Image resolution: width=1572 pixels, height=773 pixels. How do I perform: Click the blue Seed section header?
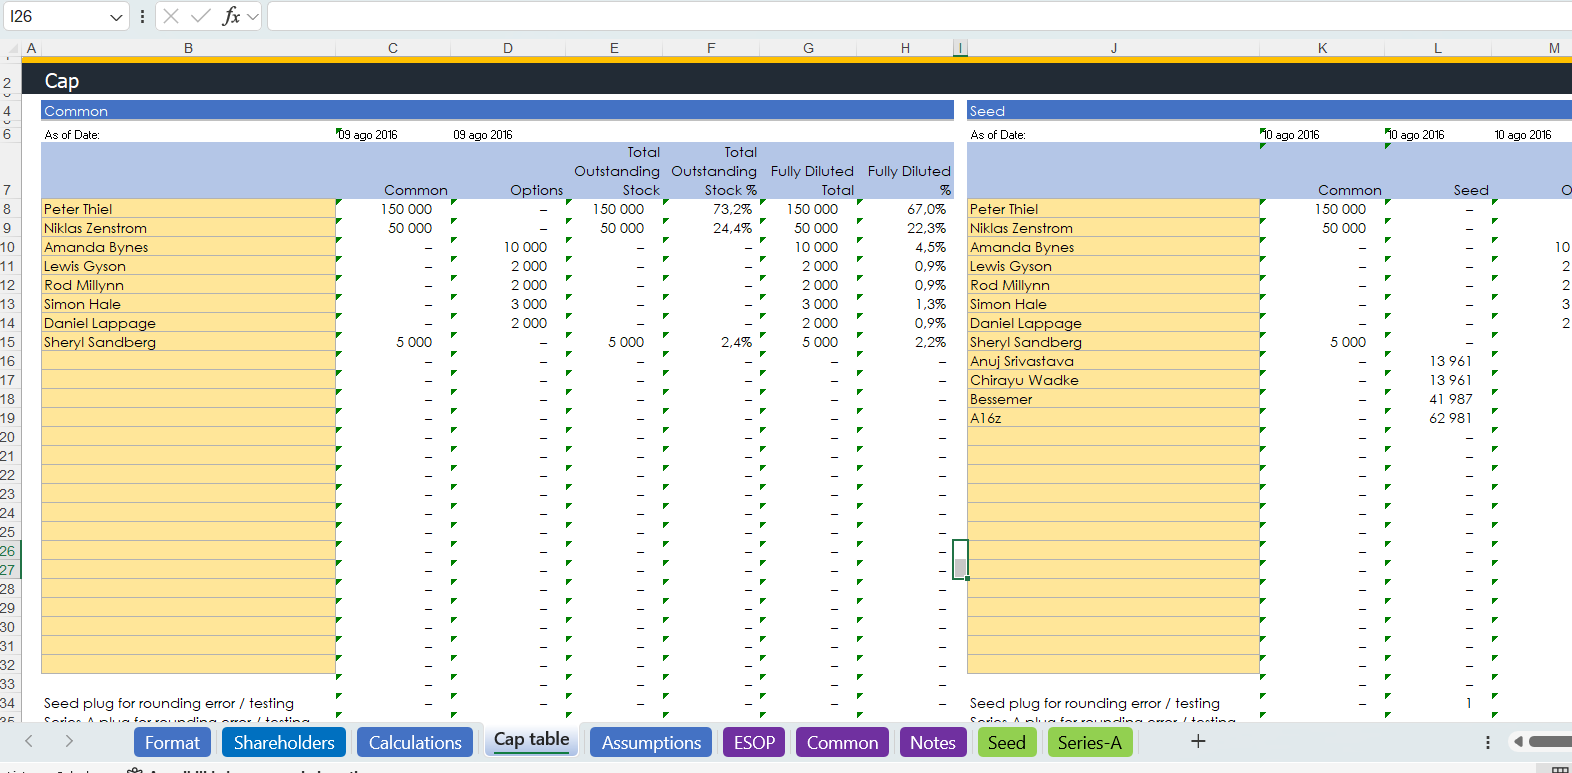(x=1269, y=111)
